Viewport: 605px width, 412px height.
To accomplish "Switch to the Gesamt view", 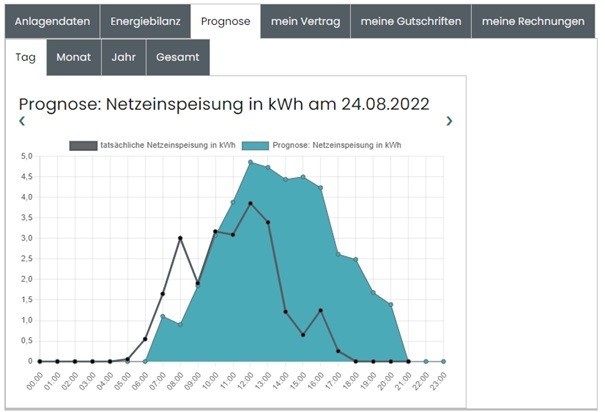I will [x=177, y=57].
